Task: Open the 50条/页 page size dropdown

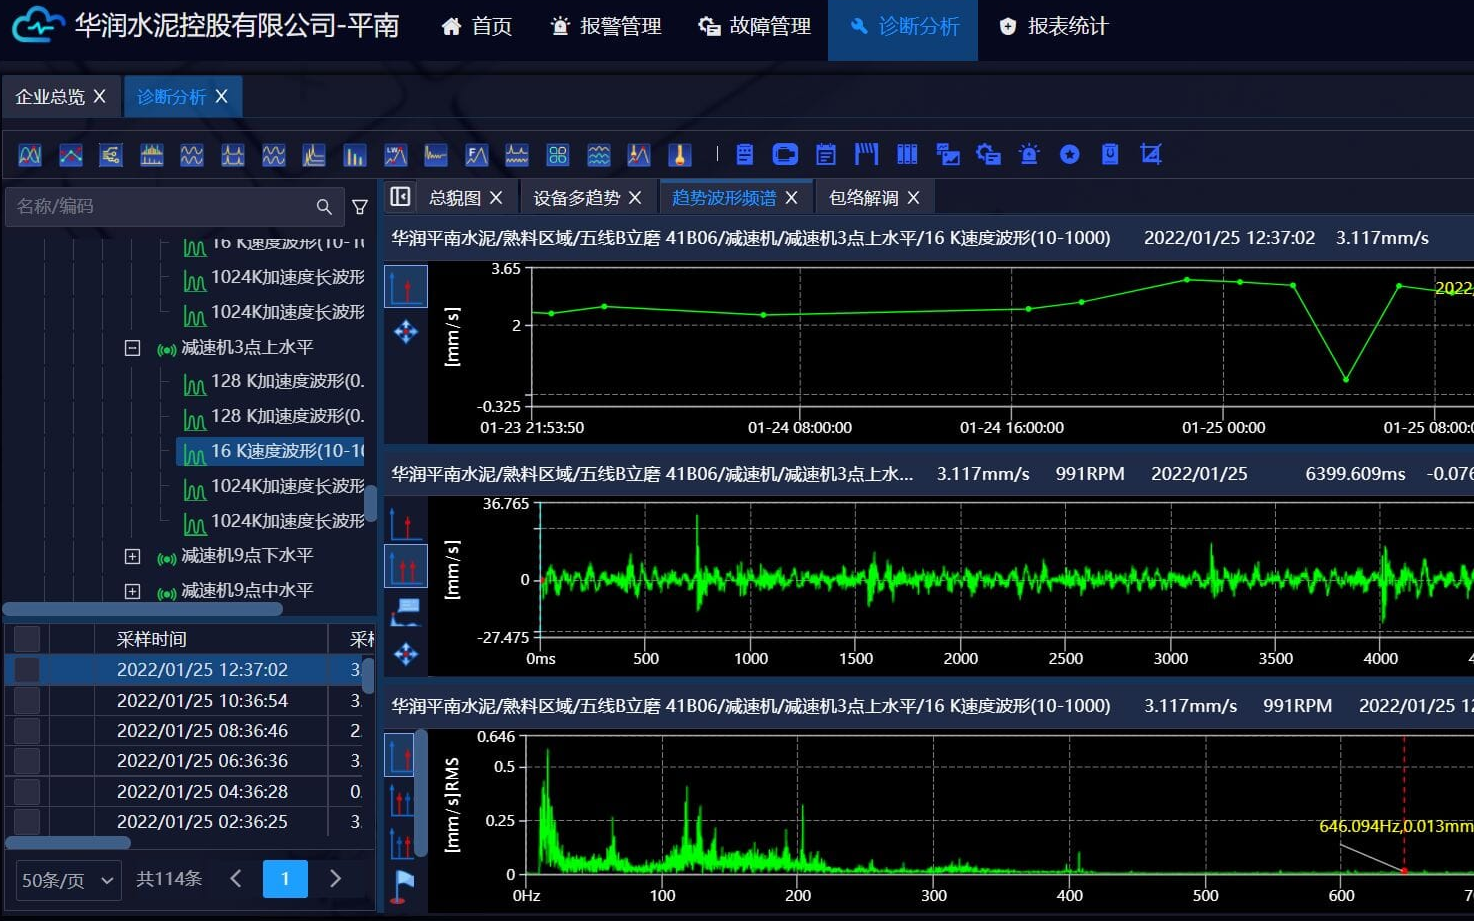Action: click(67, 880)
